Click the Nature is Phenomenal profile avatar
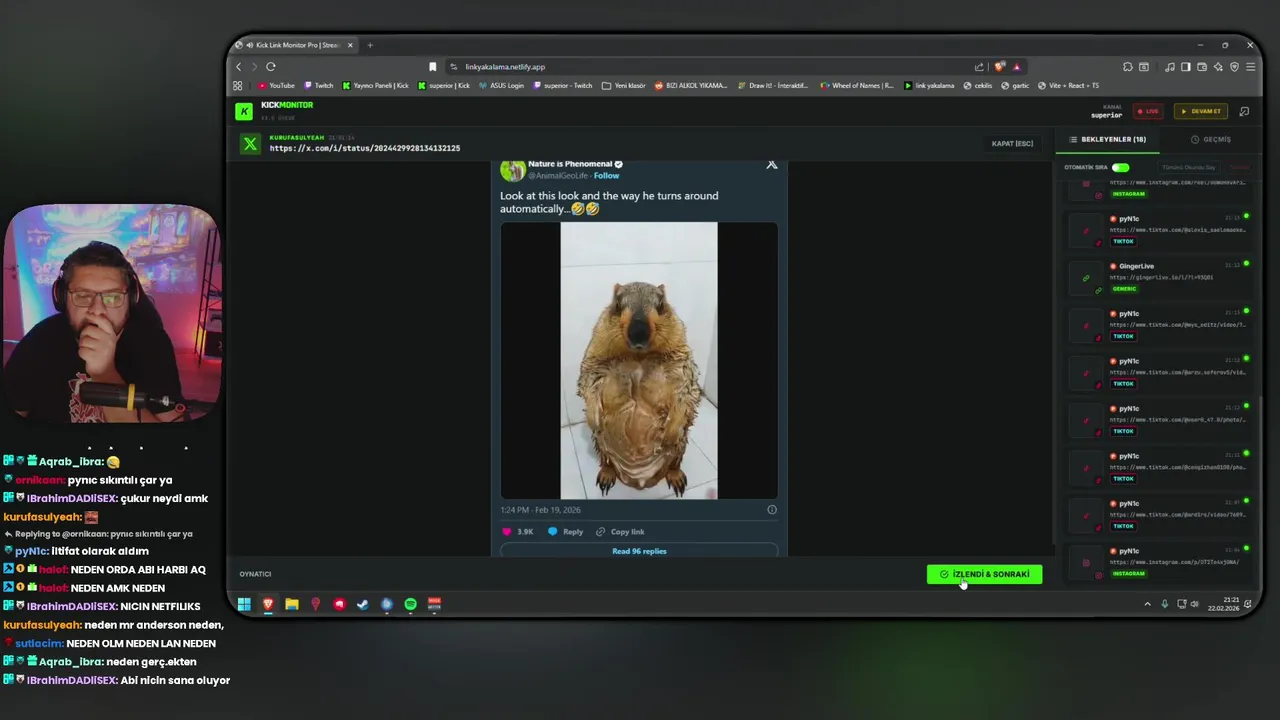The height and width of the screenshot is (720, 1280). 513,169
